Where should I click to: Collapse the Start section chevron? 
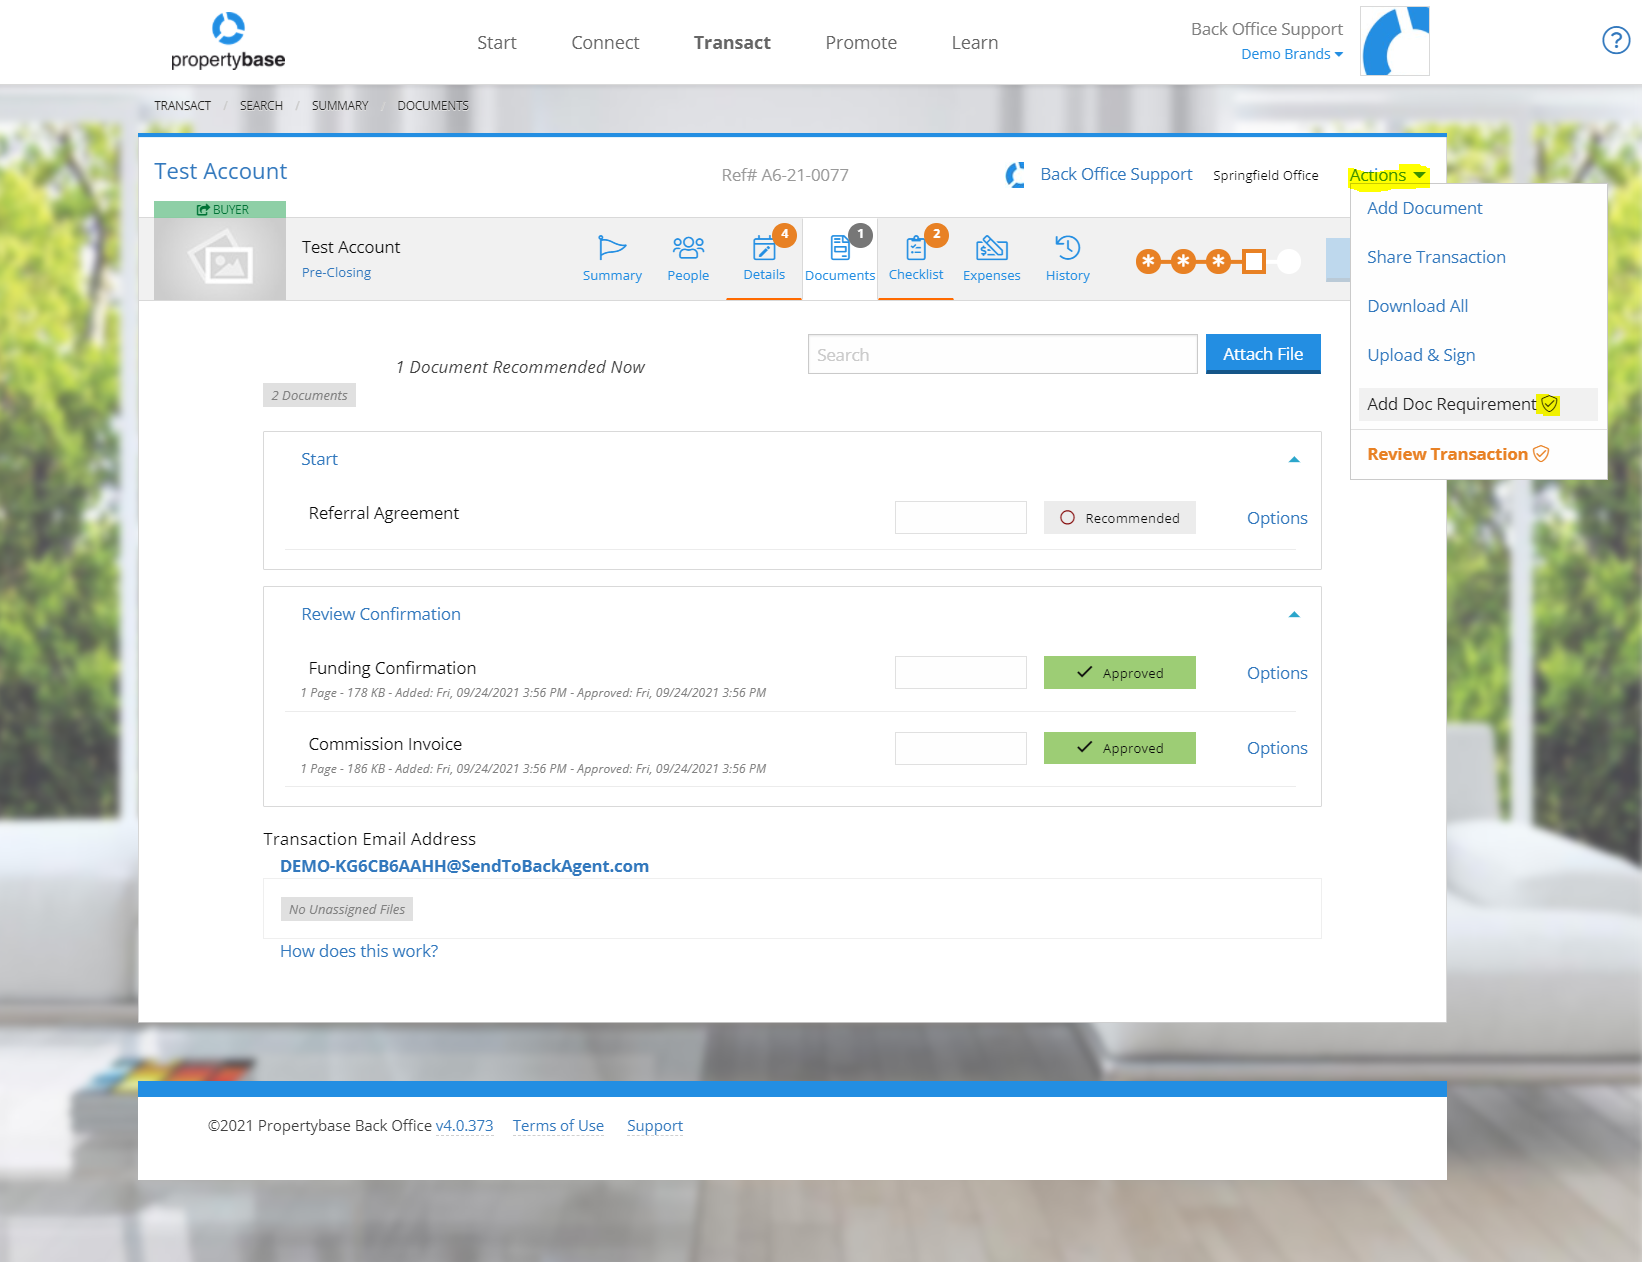1294,459
